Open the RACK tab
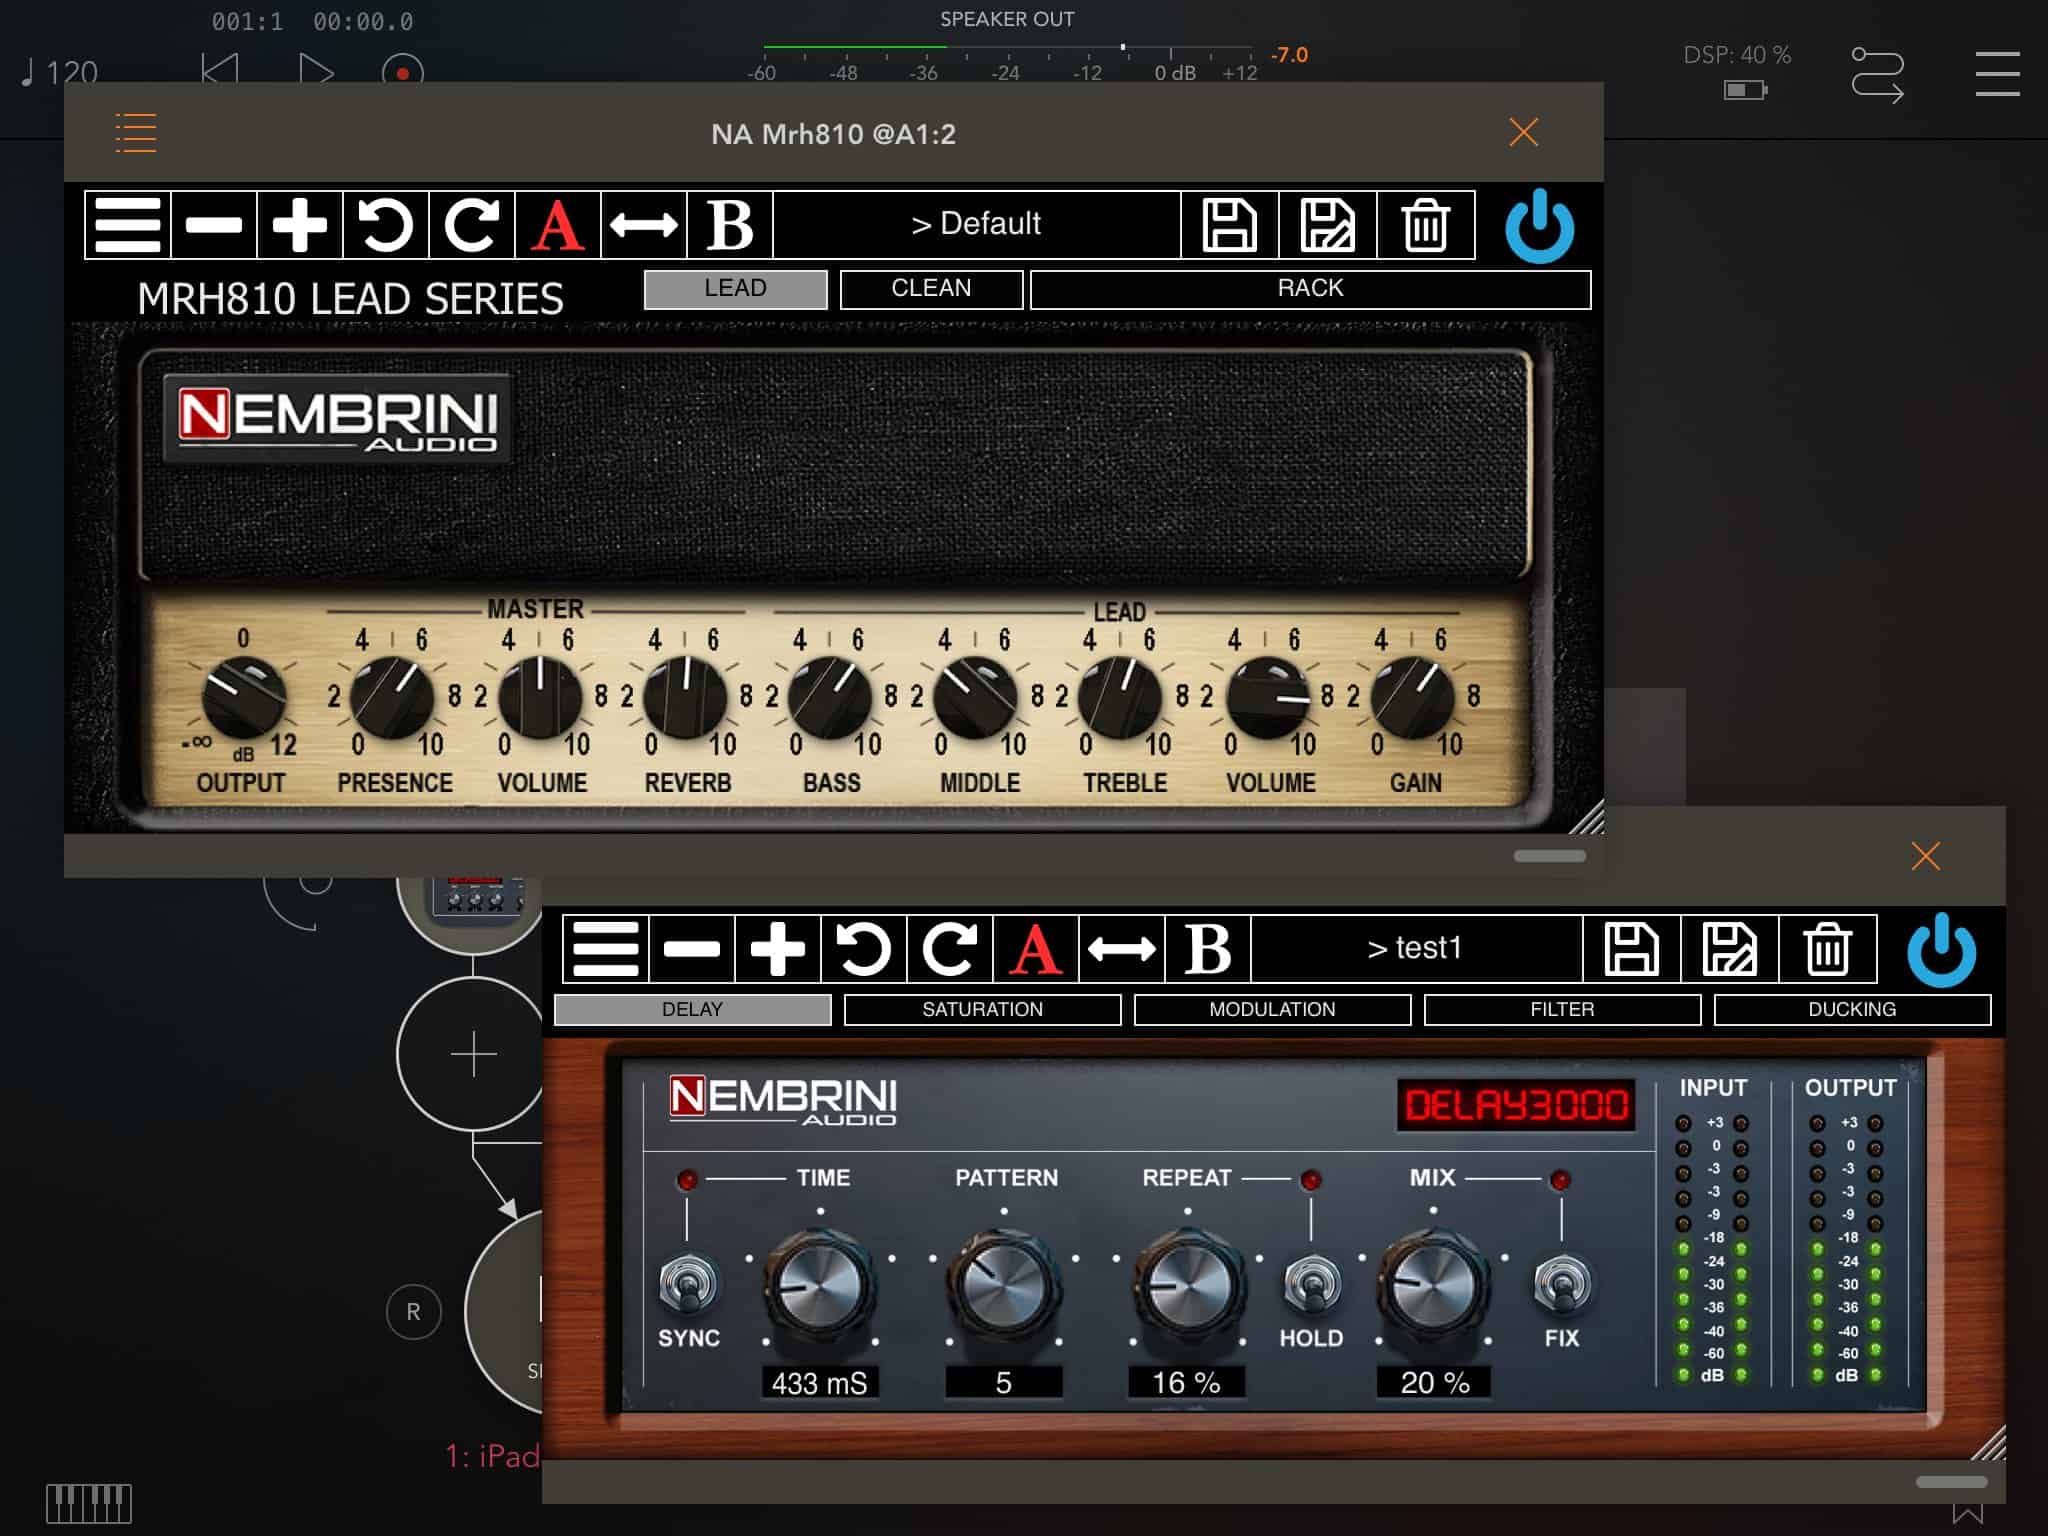 click(1310, 289)
